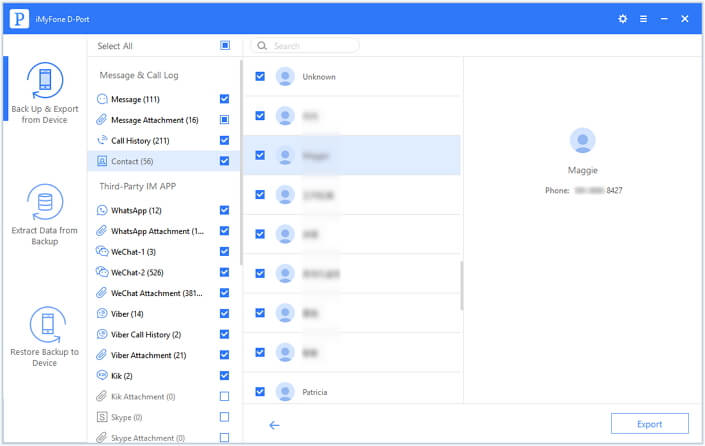The width and height of the screenshot is (705, 446).
Task: Click the WeChat Attachment paperclip icon
Action: point(102,293)
